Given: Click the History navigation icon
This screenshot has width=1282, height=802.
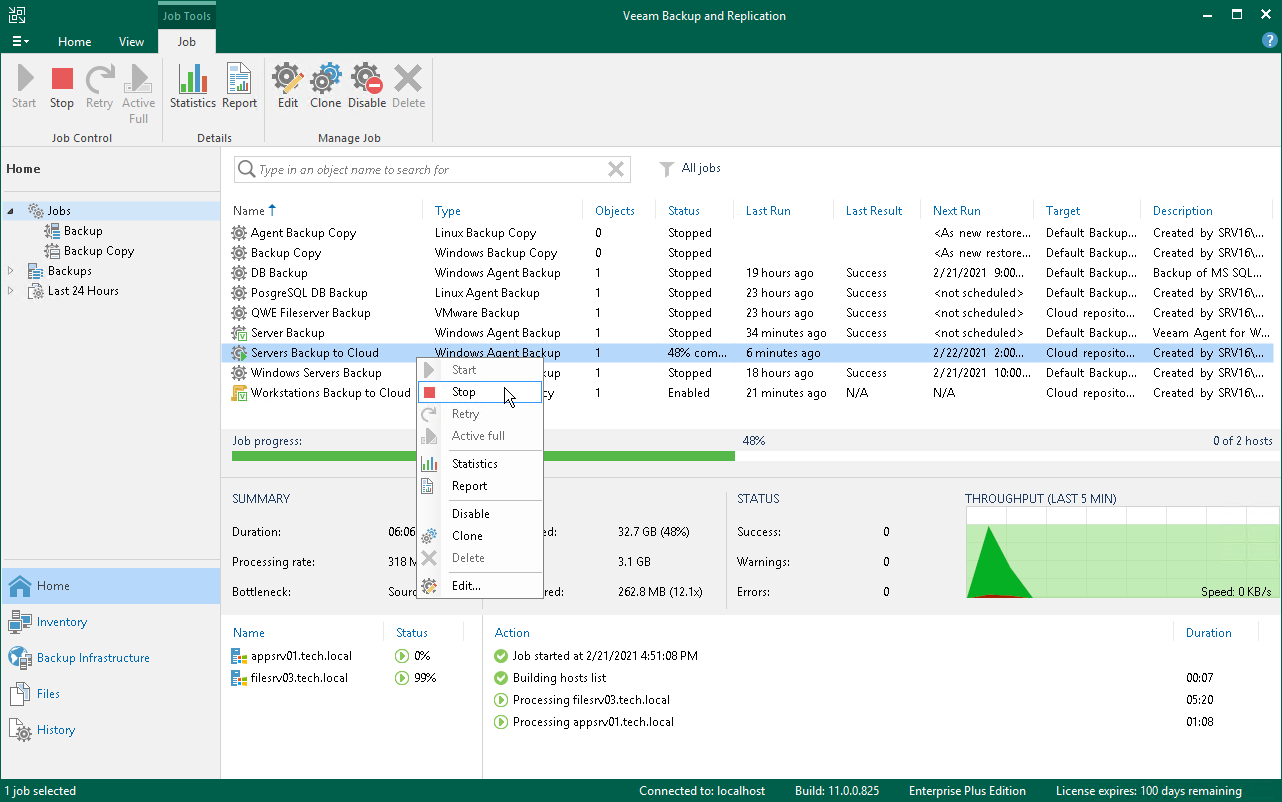Looking at the screenshot, I should [20, 730].
